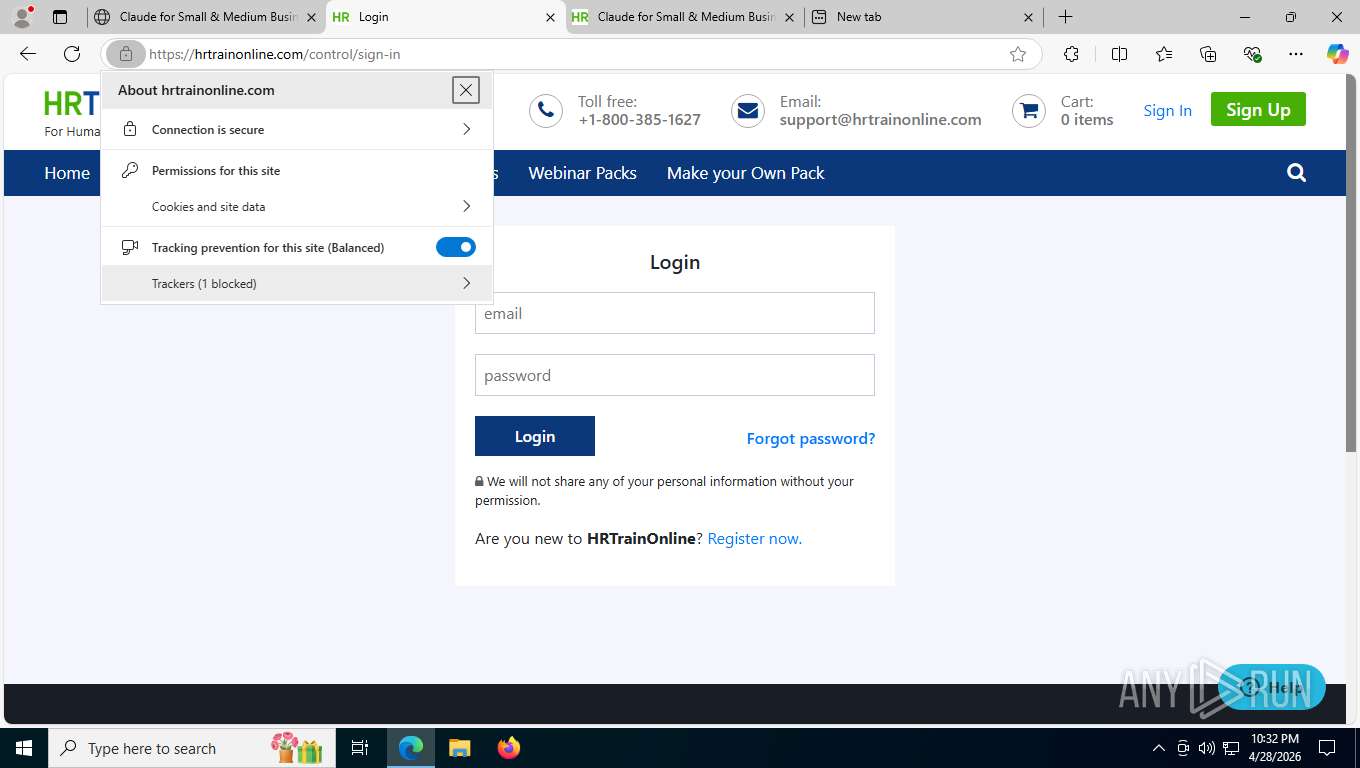
Task: Add page to favorites with star icon
Action: pyautogui.click(x=1018, y=54)
